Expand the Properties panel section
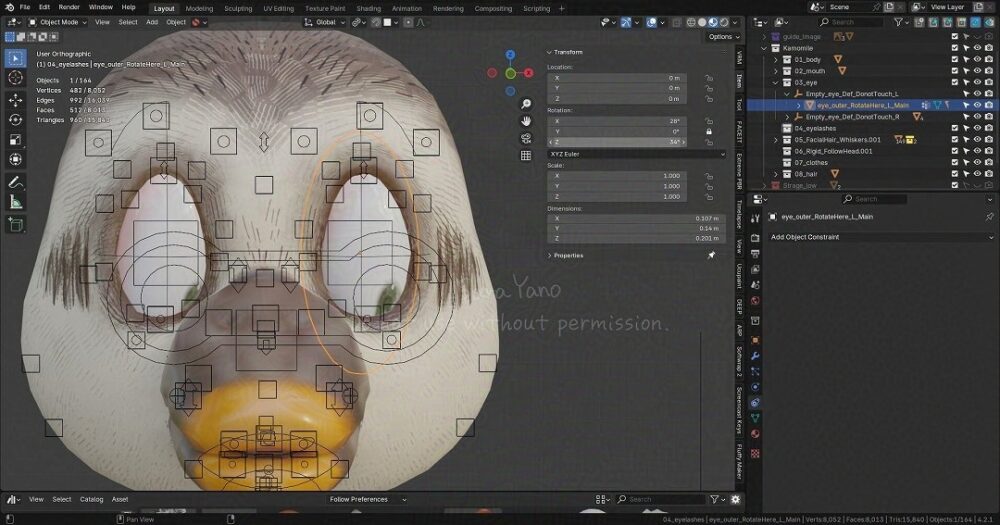Image resolution: width=1000 pixels, height=525 pixels. click(567, 255)
